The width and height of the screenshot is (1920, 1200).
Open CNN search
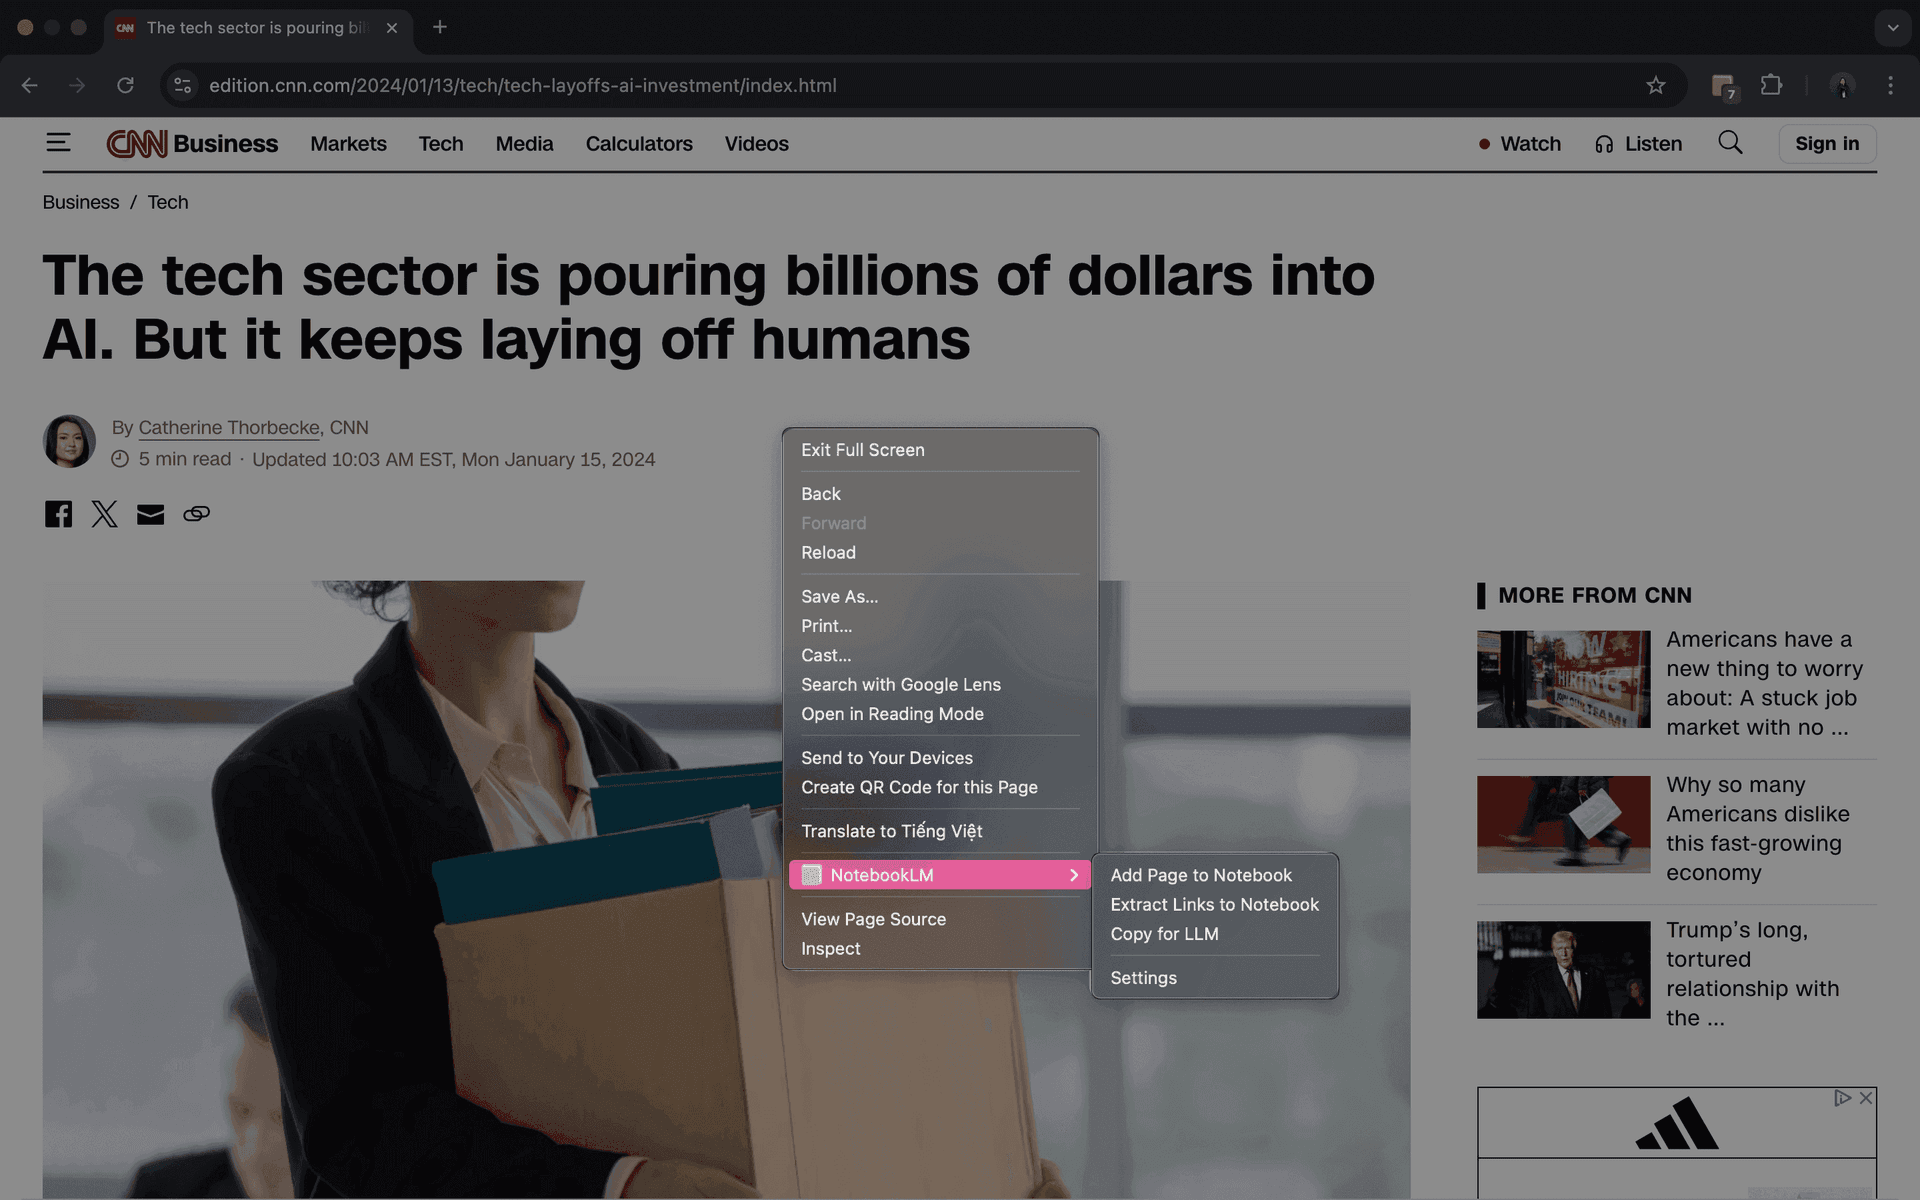(1730, 143)
